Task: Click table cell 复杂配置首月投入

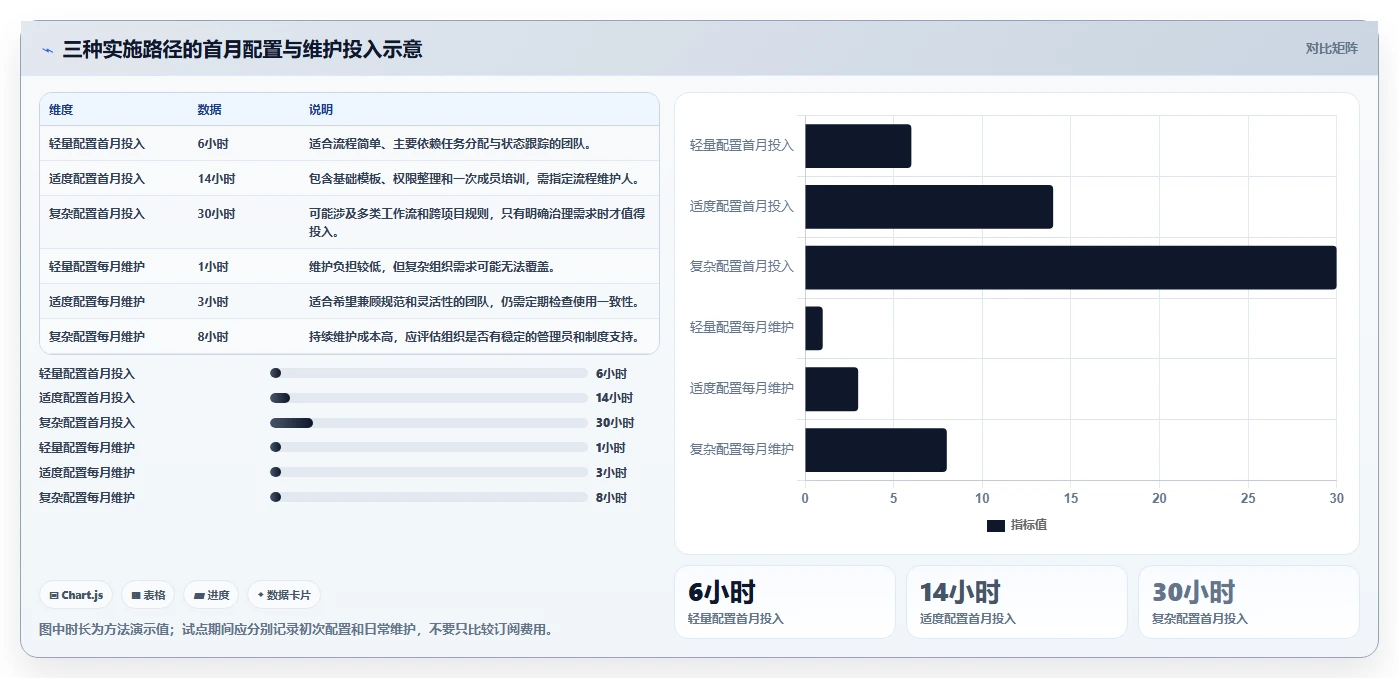Action: [x=97, y=214]
